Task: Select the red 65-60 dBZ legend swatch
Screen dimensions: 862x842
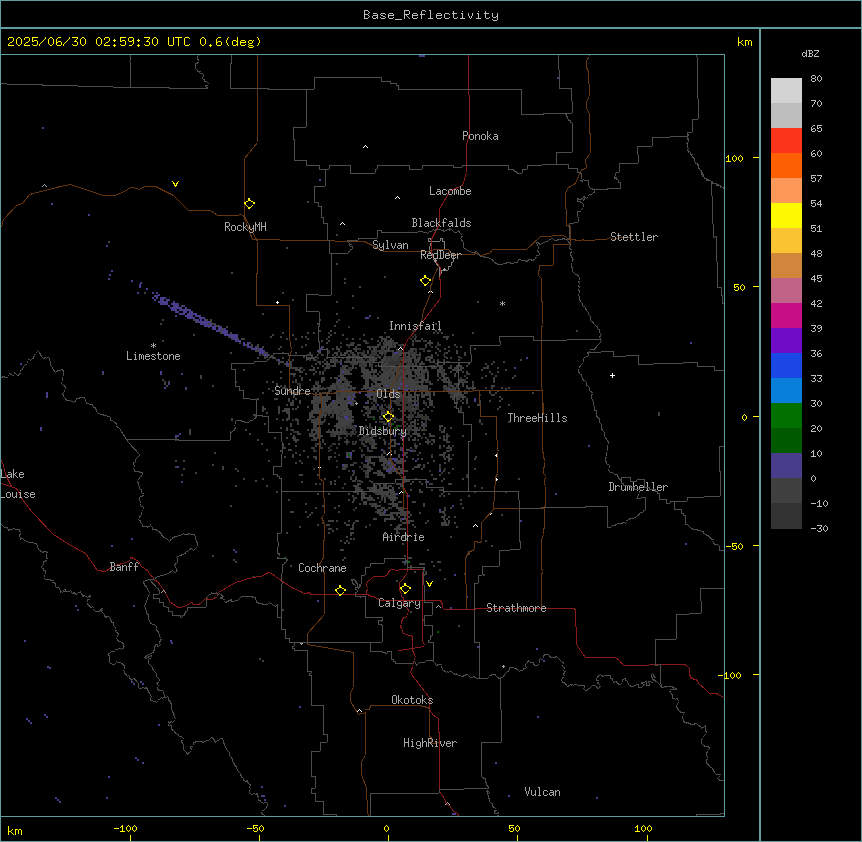Action: (x=786, y=140)
